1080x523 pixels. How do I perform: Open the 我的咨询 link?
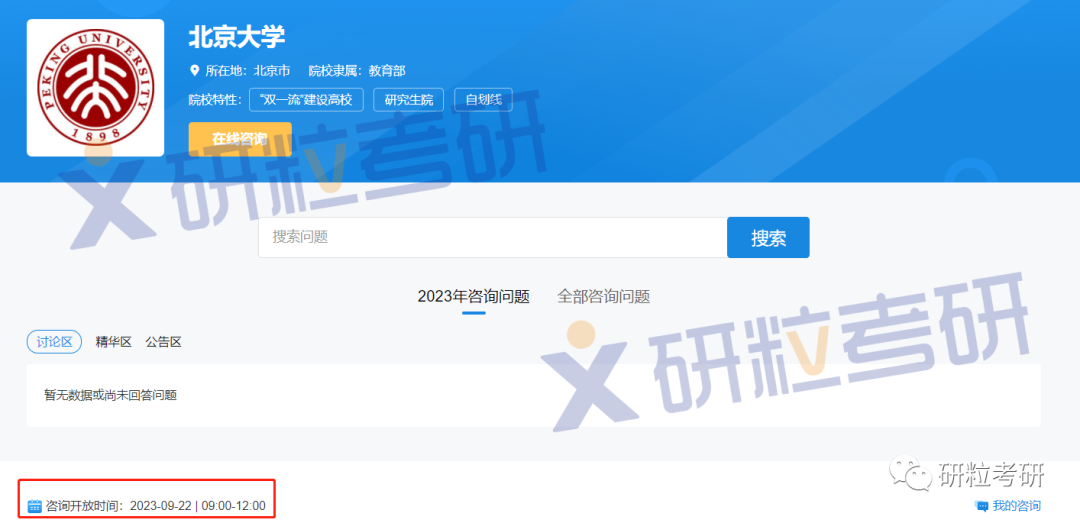tap(1017, 506)
